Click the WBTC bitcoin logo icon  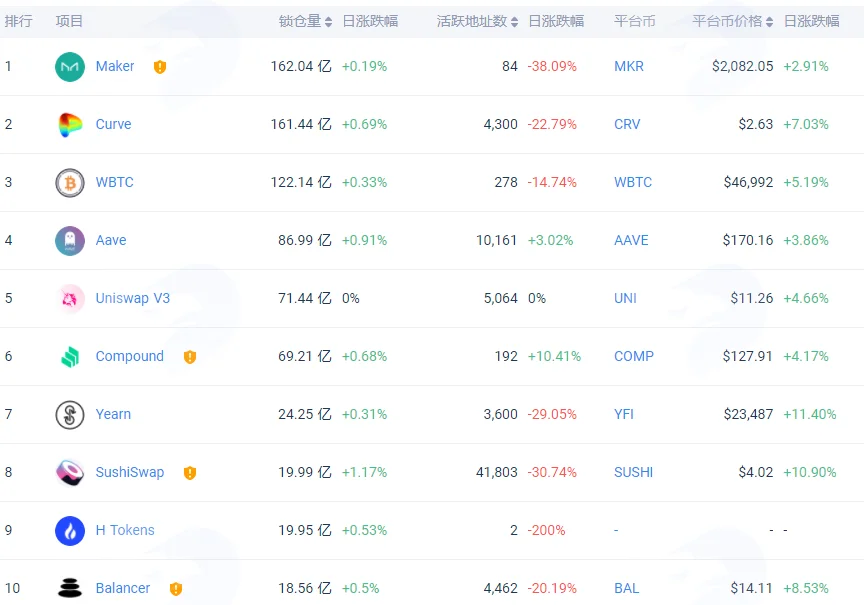pyautogui.click(x=70, y=182)
